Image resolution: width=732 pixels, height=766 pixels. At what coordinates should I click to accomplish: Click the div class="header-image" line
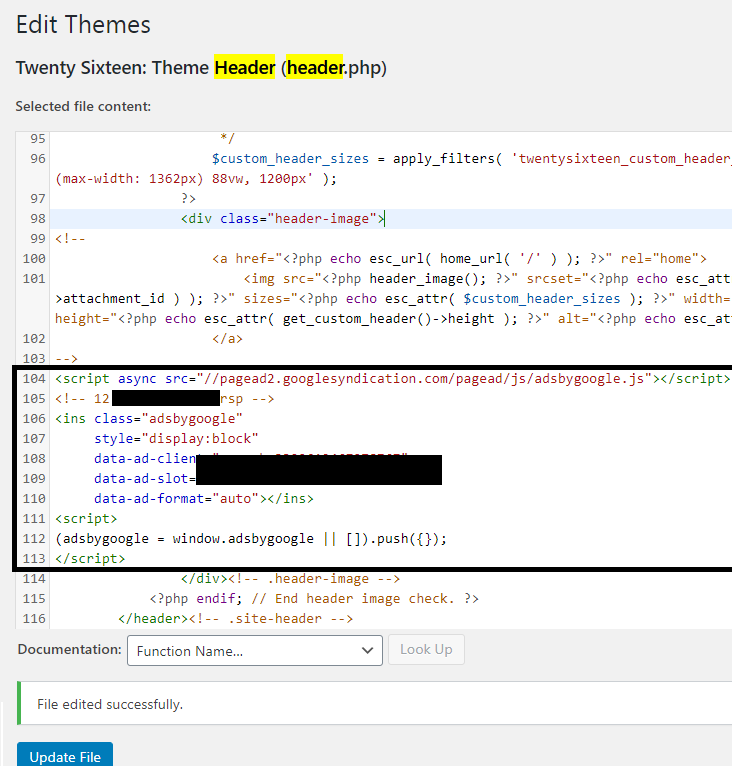coord(282,219)
